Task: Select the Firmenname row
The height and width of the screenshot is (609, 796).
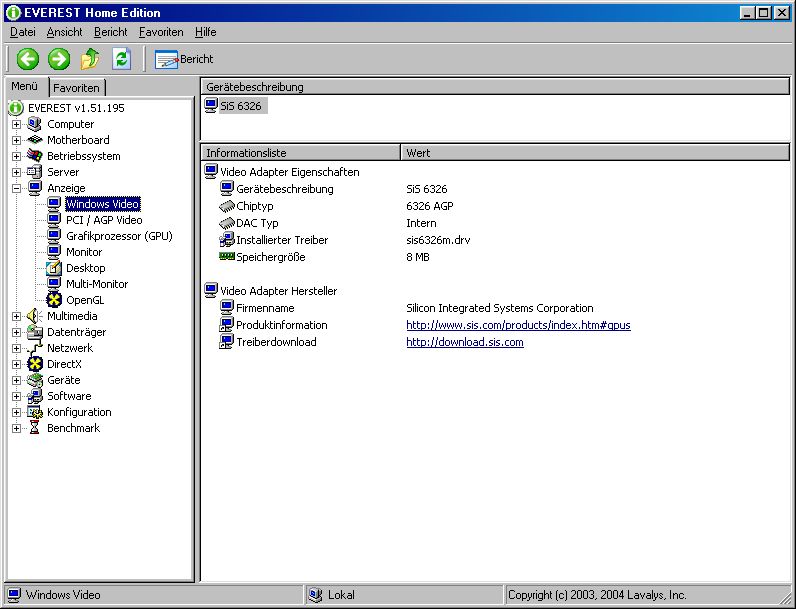Action: 495,308
